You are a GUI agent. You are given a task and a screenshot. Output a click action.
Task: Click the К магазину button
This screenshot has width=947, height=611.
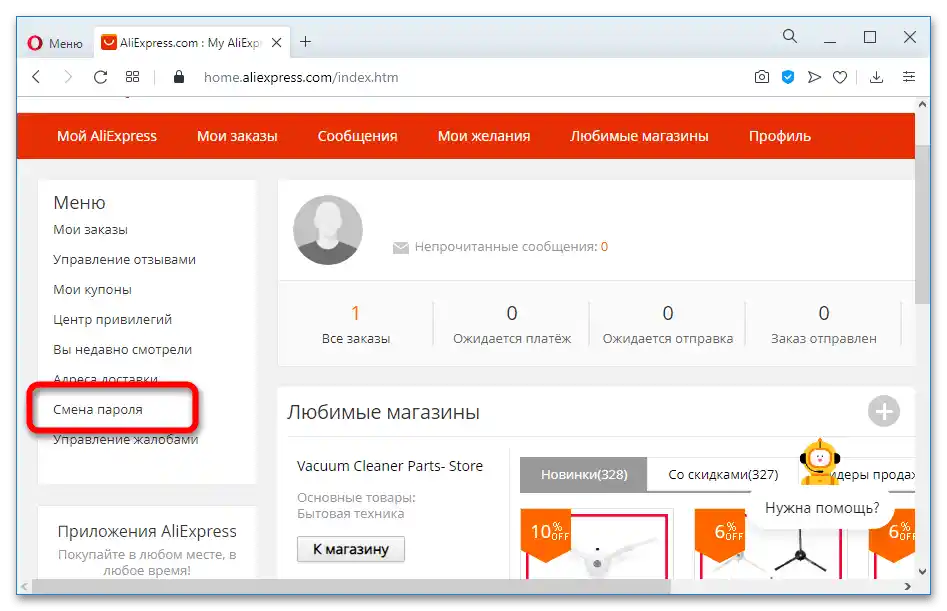tap(351, 549)
